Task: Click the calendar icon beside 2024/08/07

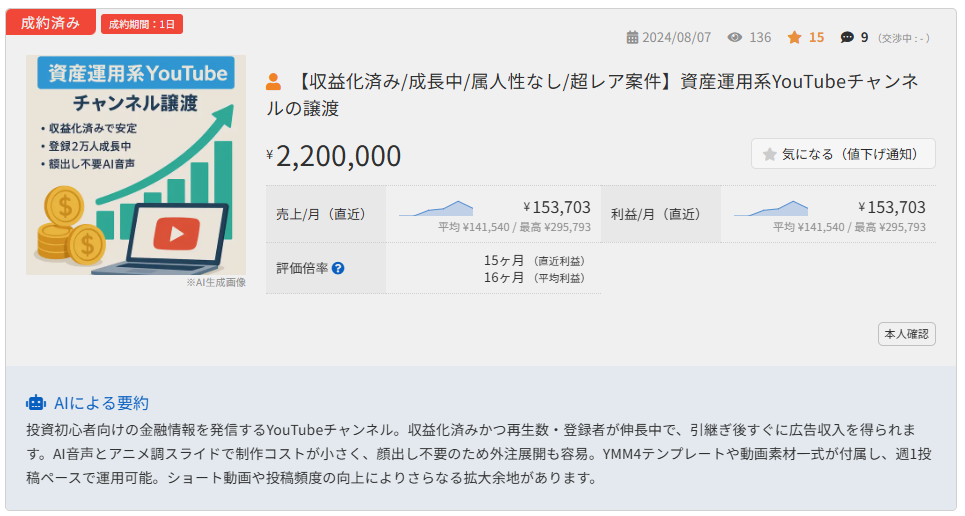Action: (632, 38)
